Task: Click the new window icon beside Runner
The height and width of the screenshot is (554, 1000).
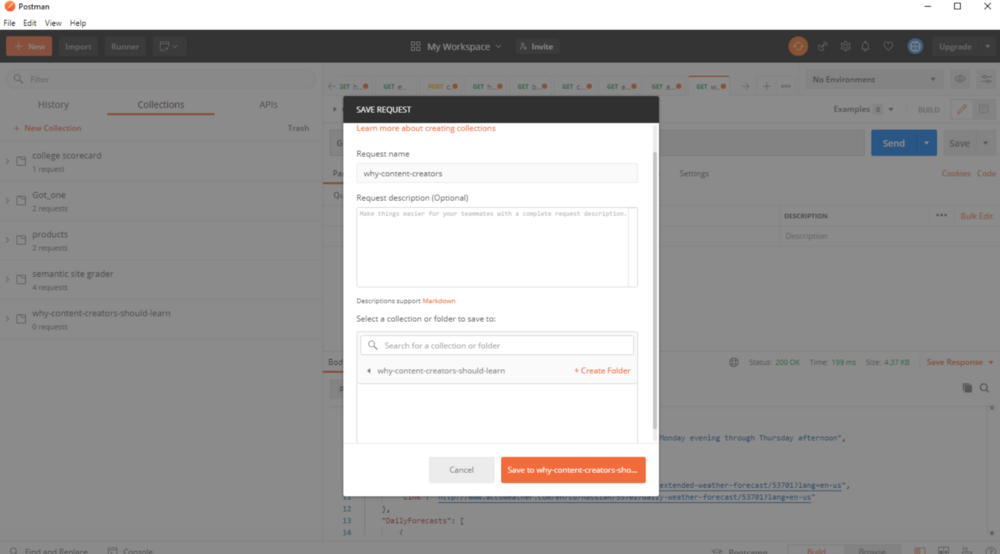Action: (169, 47)
